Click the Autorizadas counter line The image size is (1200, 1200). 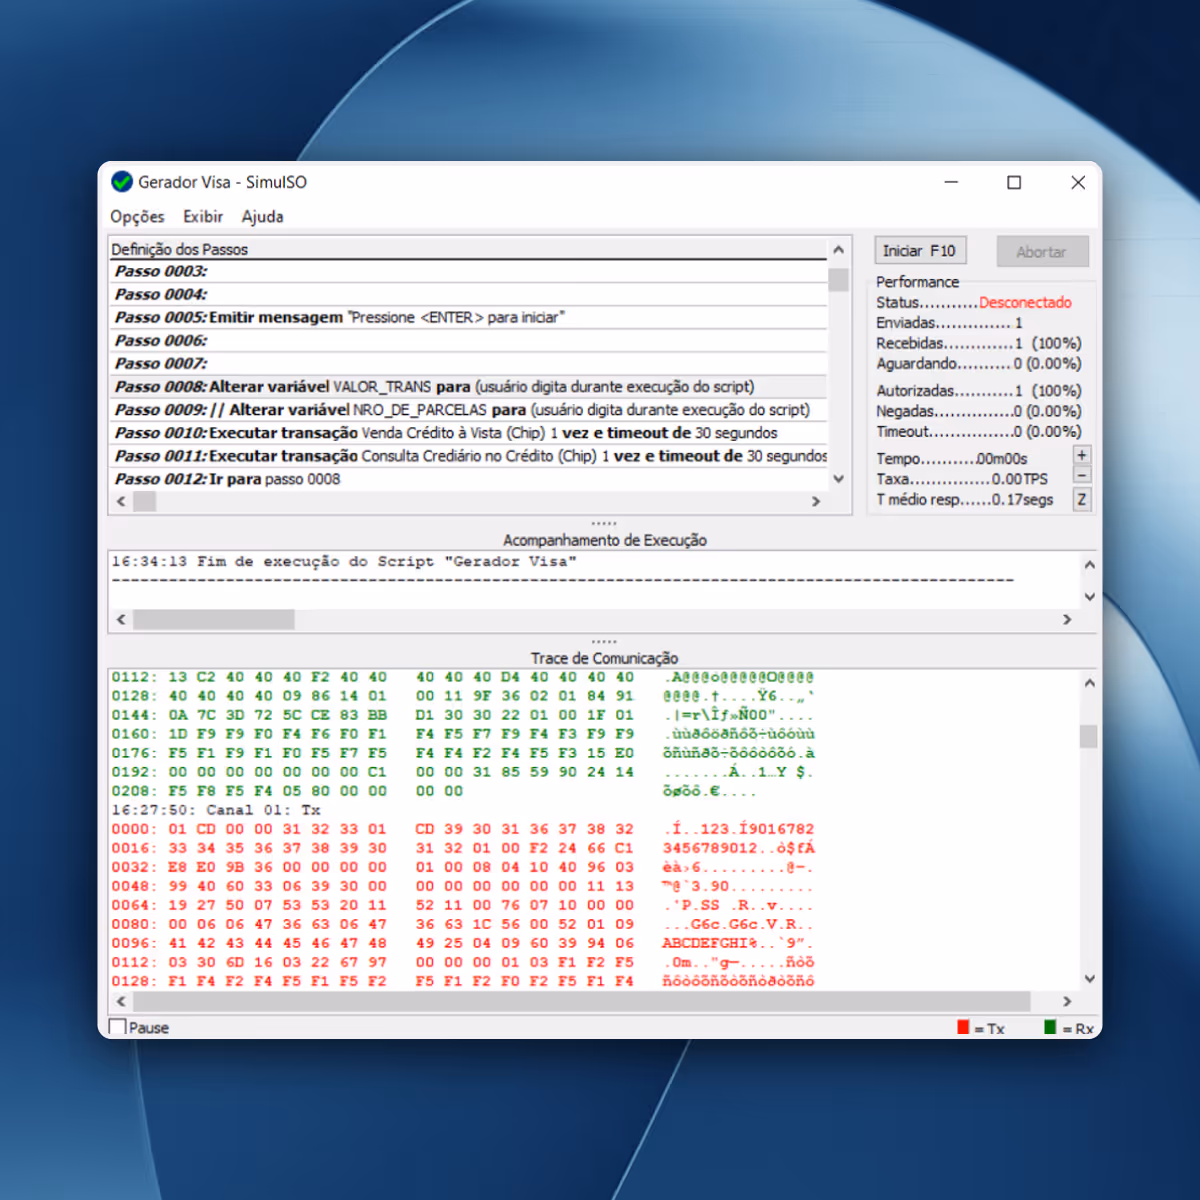[979, 391]
